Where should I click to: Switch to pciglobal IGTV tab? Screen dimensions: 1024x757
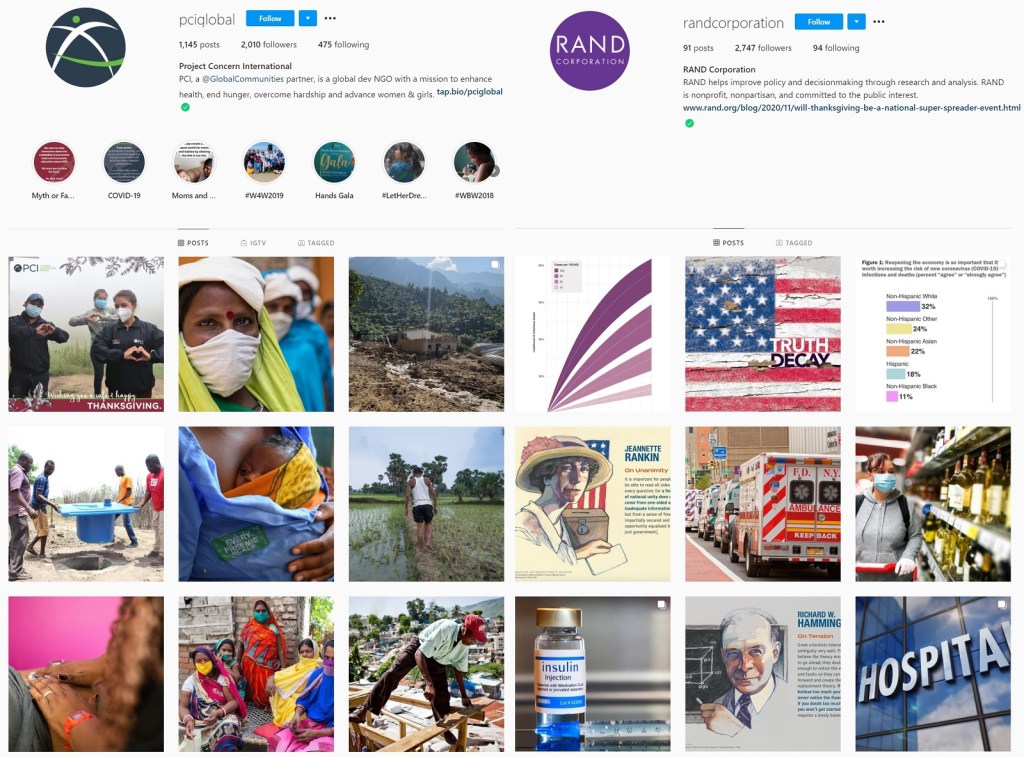253,243
